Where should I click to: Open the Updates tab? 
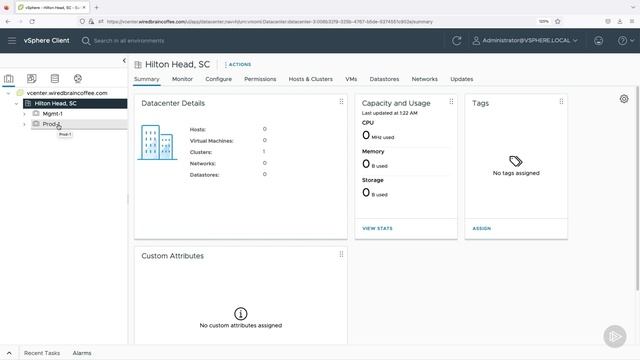tap(462, 79)
